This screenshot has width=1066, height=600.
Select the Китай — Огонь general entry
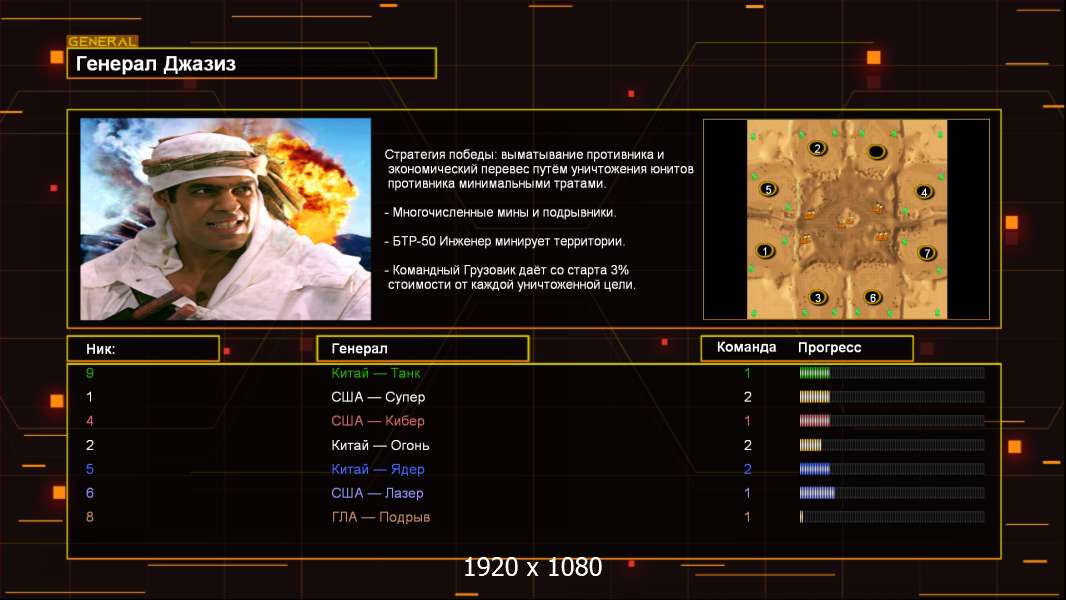pyautogui.click(x=380, y=445)
